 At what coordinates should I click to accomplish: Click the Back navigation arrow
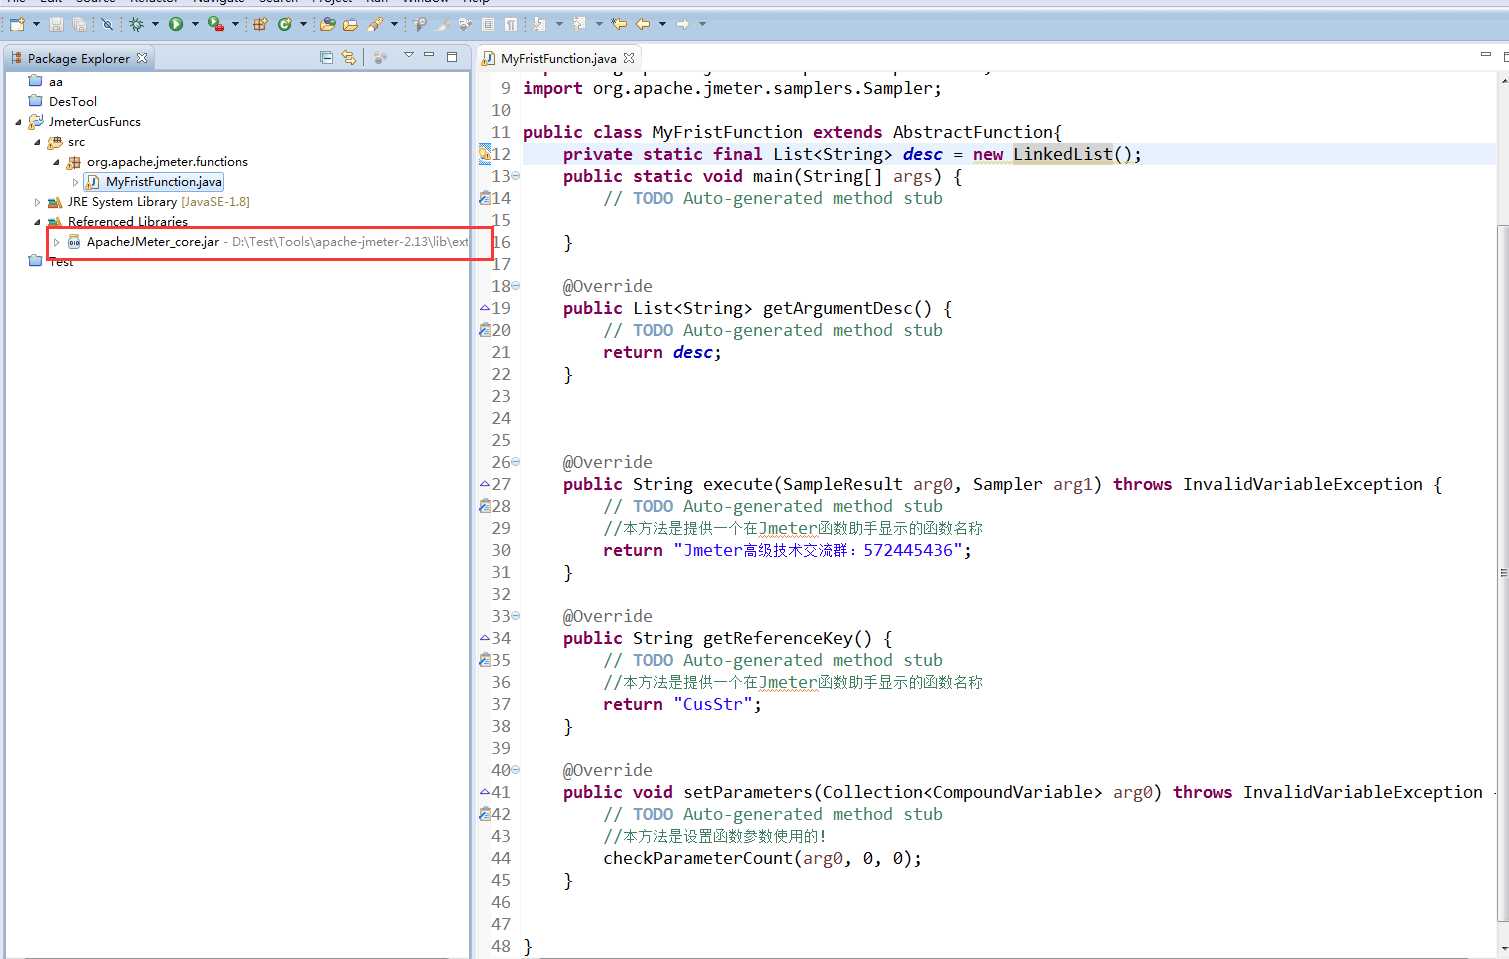pos(643,24)
